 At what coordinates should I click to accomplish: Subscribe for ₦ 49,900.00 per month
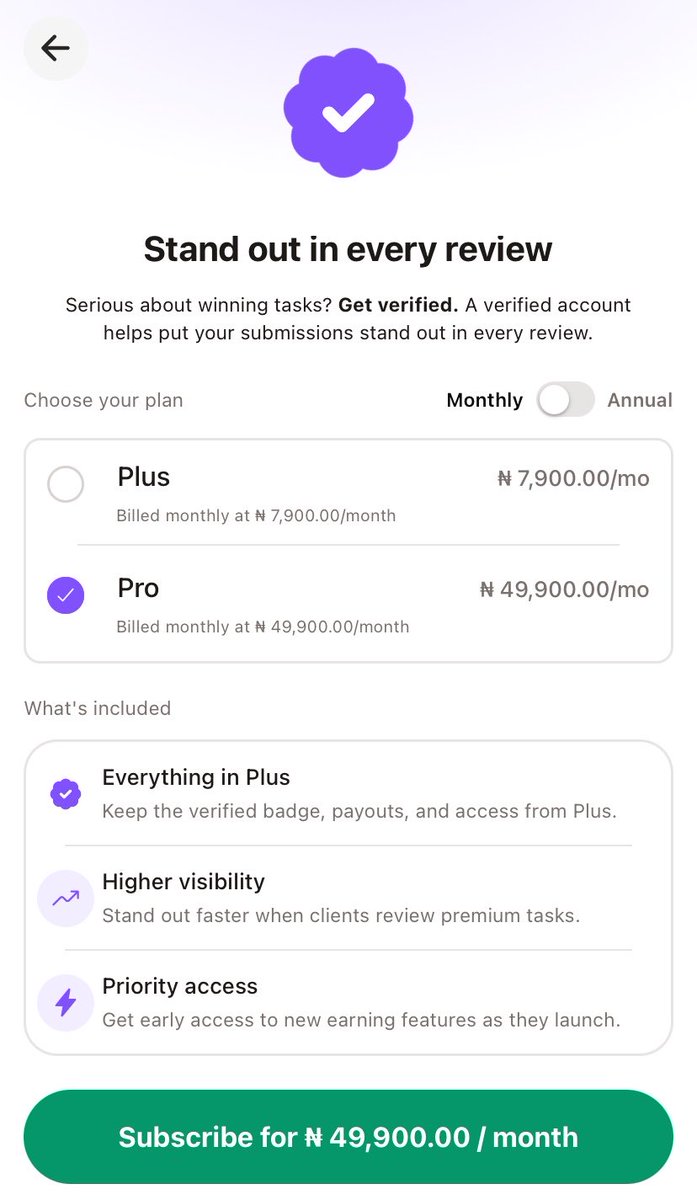pyautogui.click(x=348, y=1137)
